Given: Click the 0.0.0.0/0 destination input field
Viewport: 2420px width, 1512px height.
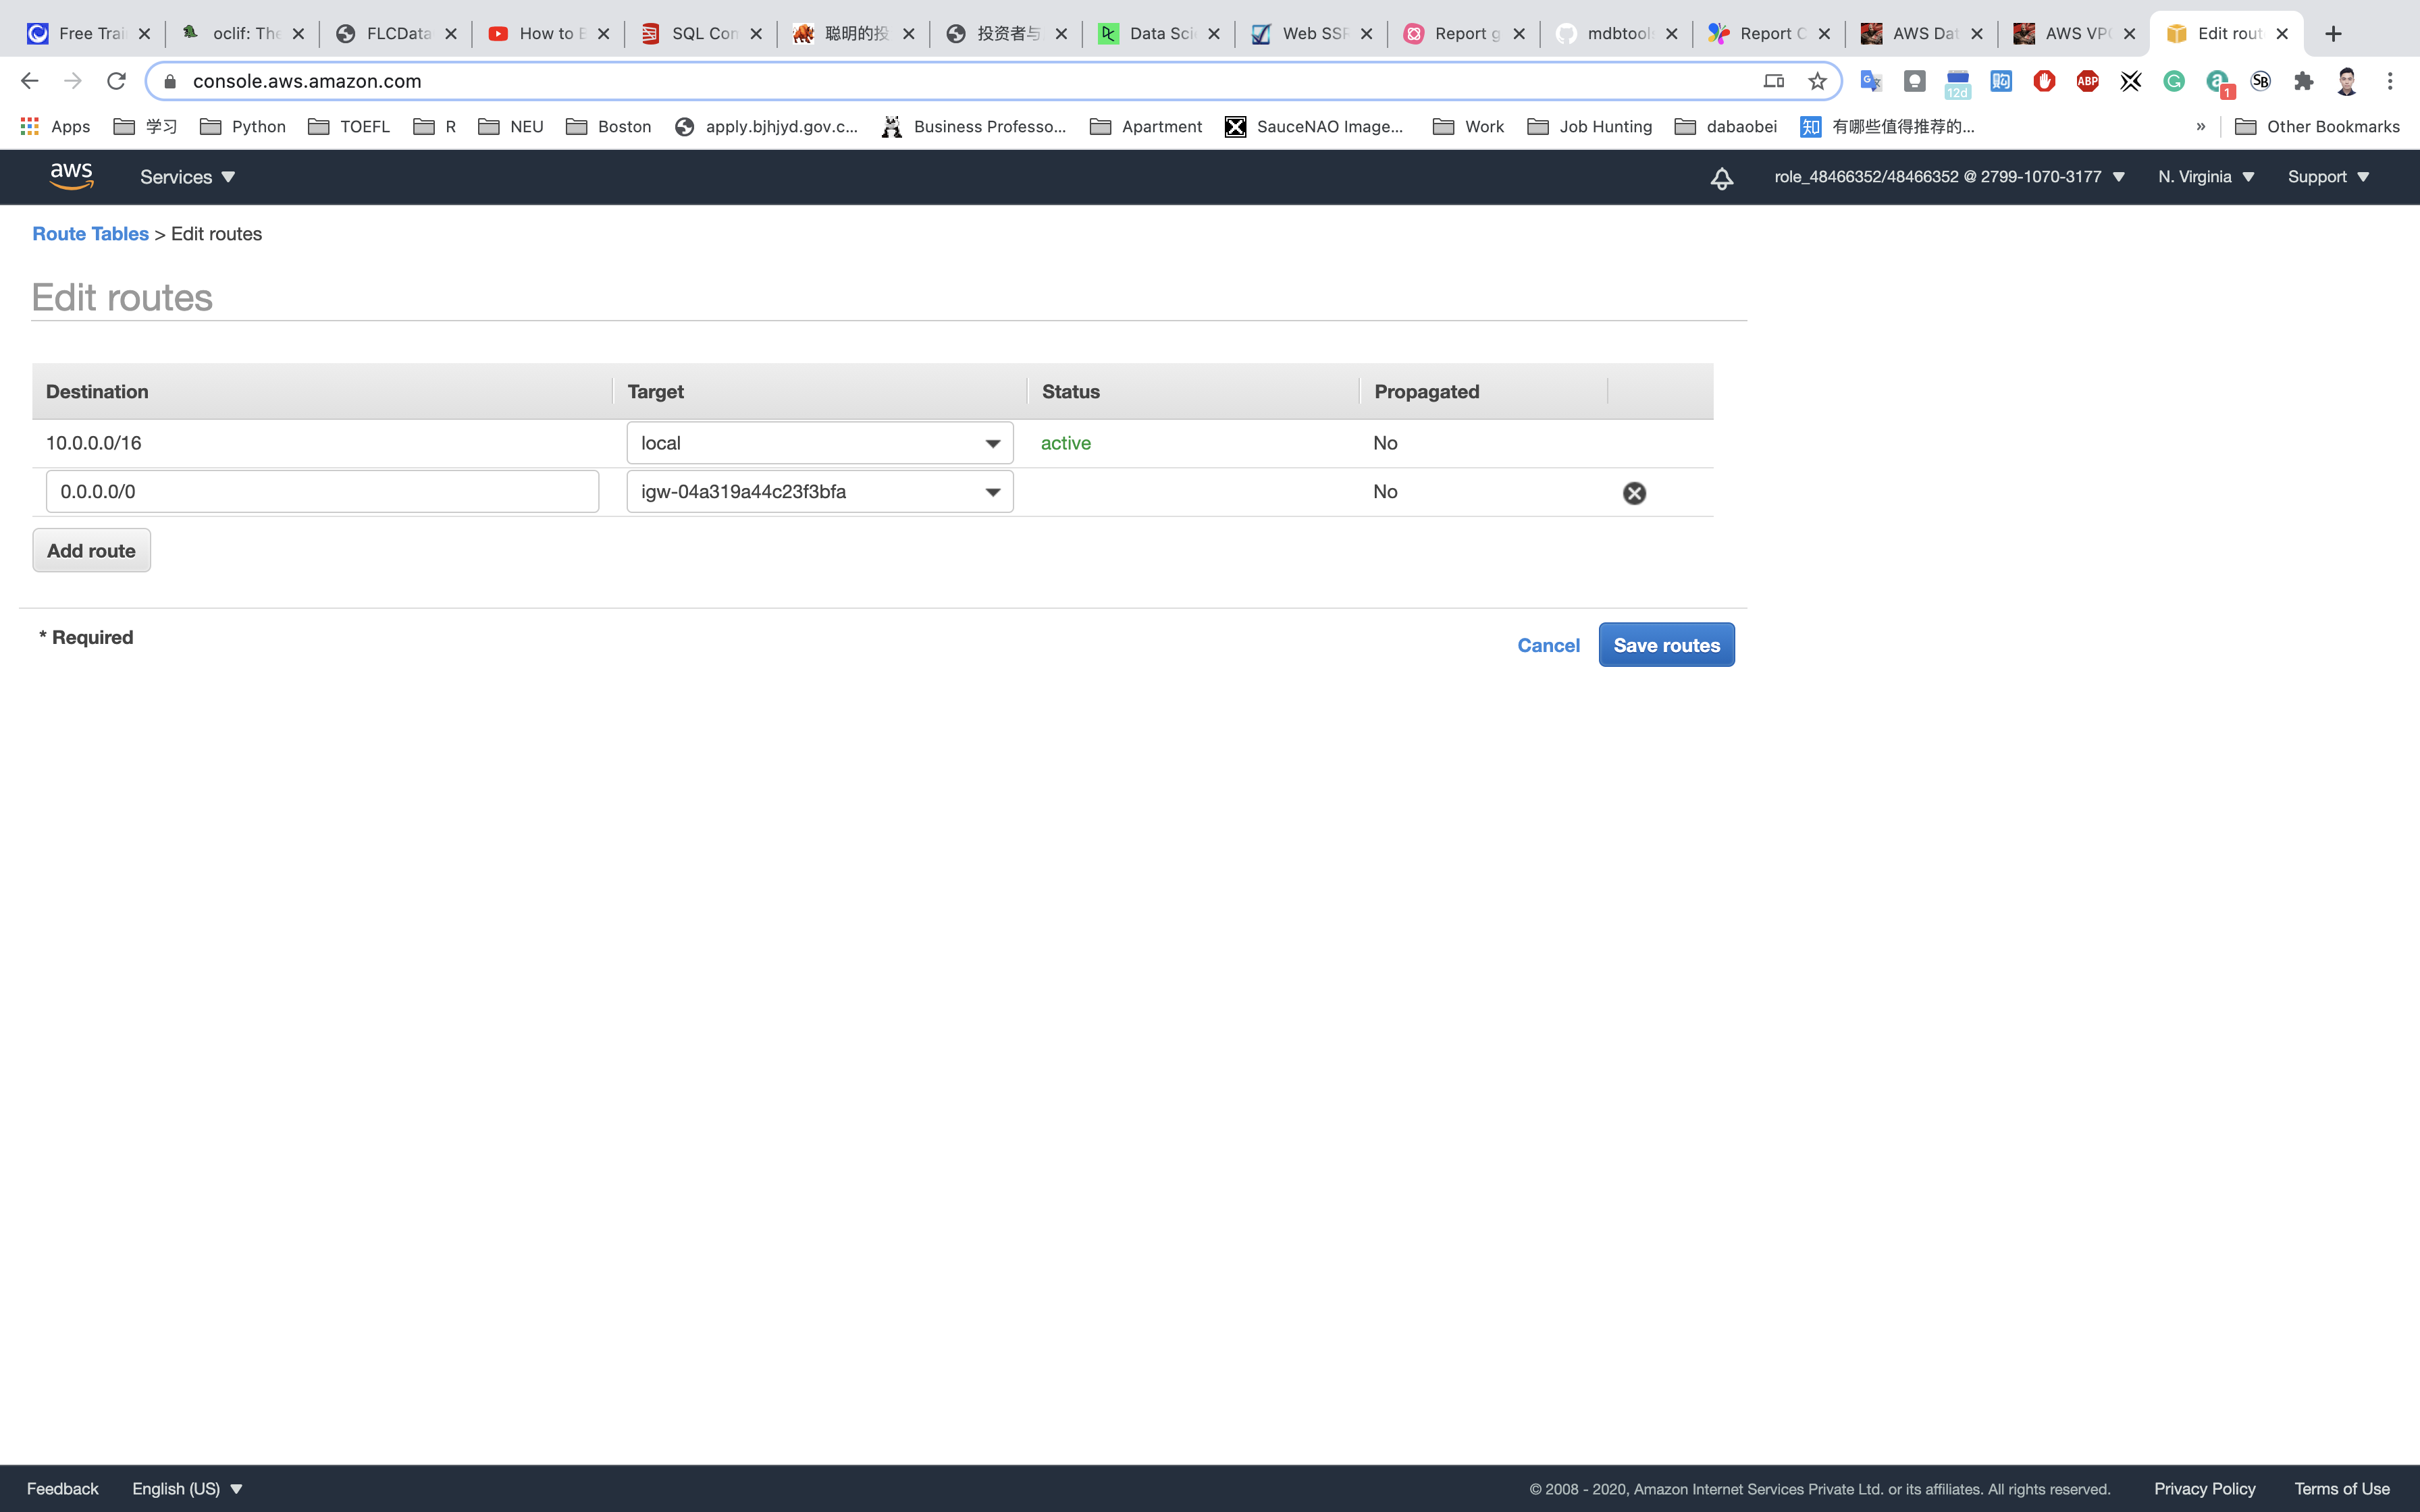Looking at the screenshot, I should 322,492.
